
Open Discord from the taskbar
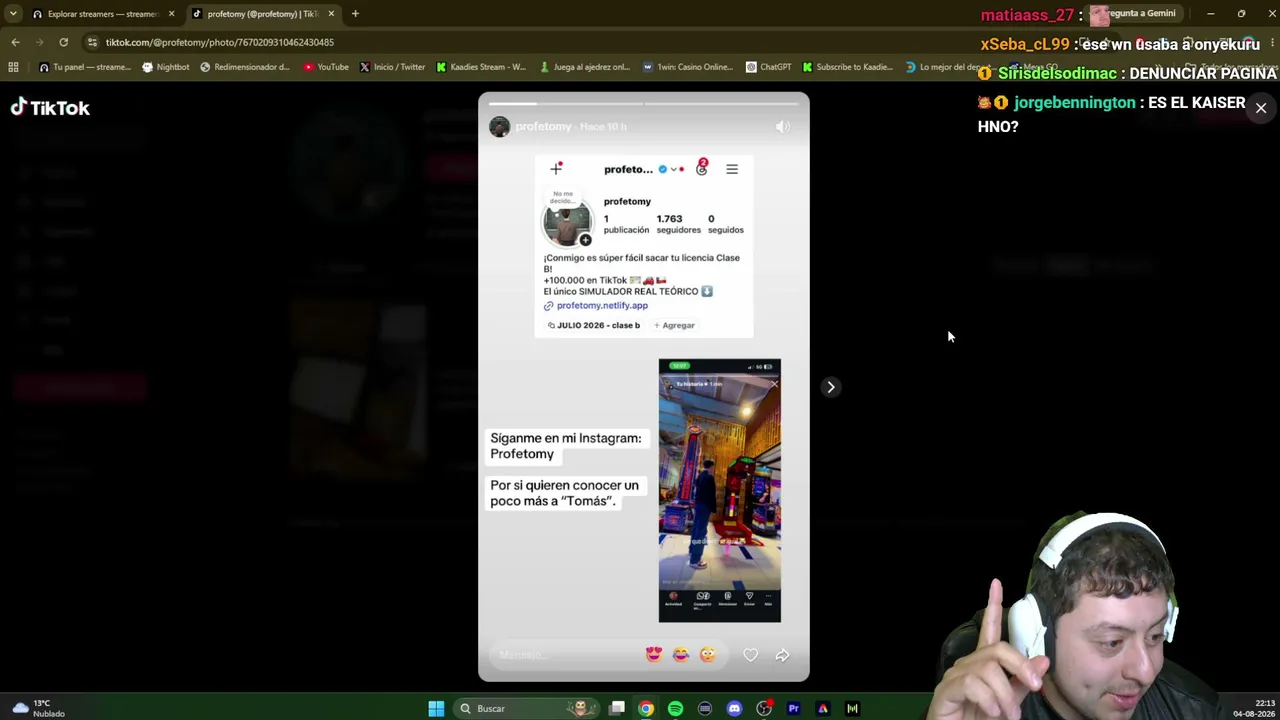[734, 708]
